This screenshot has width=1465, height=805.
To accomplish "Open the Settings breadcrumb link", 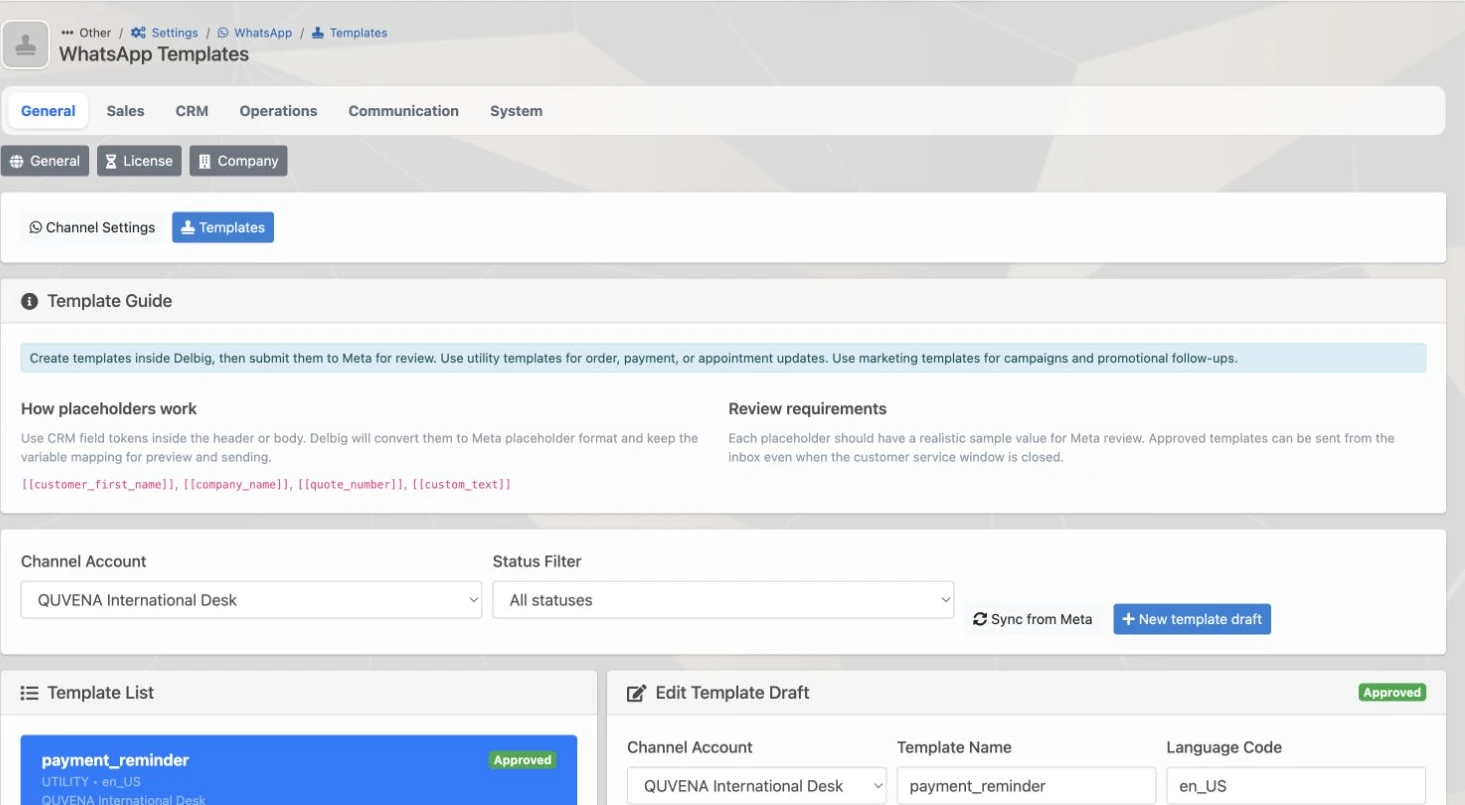I will [x=164, y=33].
